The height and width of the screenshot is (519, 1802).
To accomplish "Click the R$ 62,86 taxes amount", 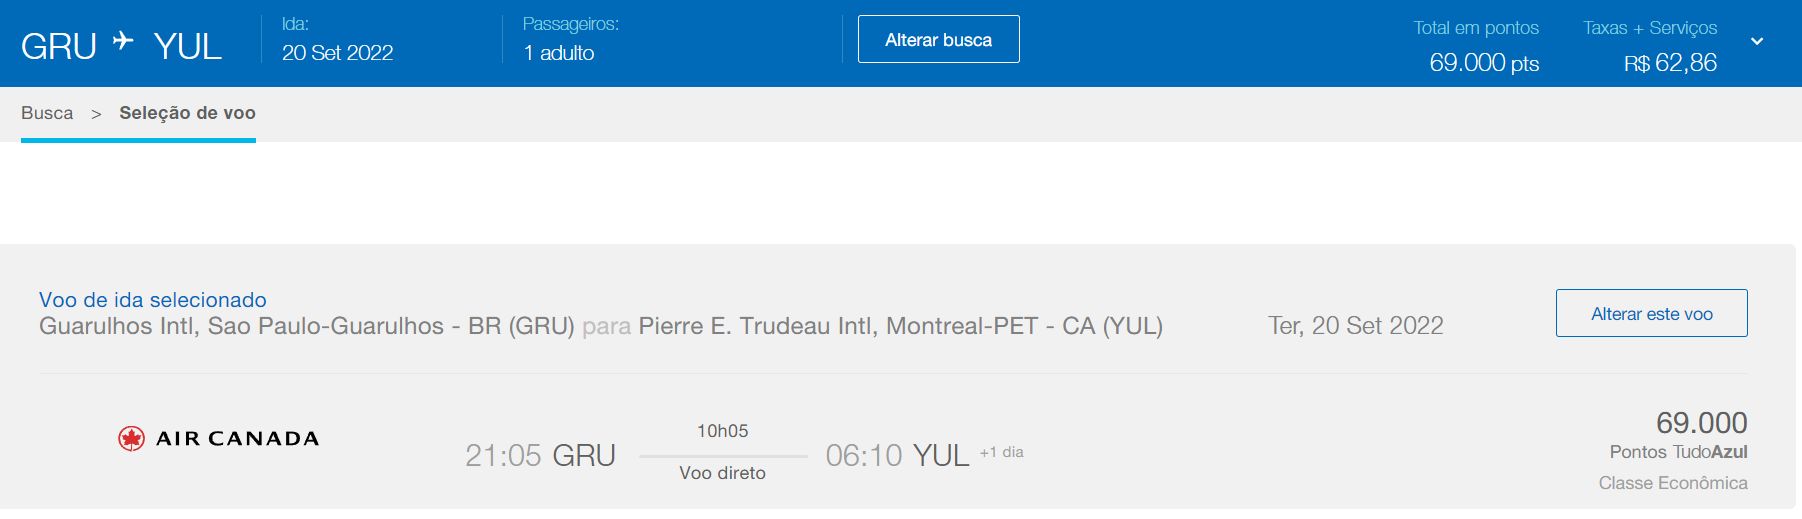I will coord(1670,63).
